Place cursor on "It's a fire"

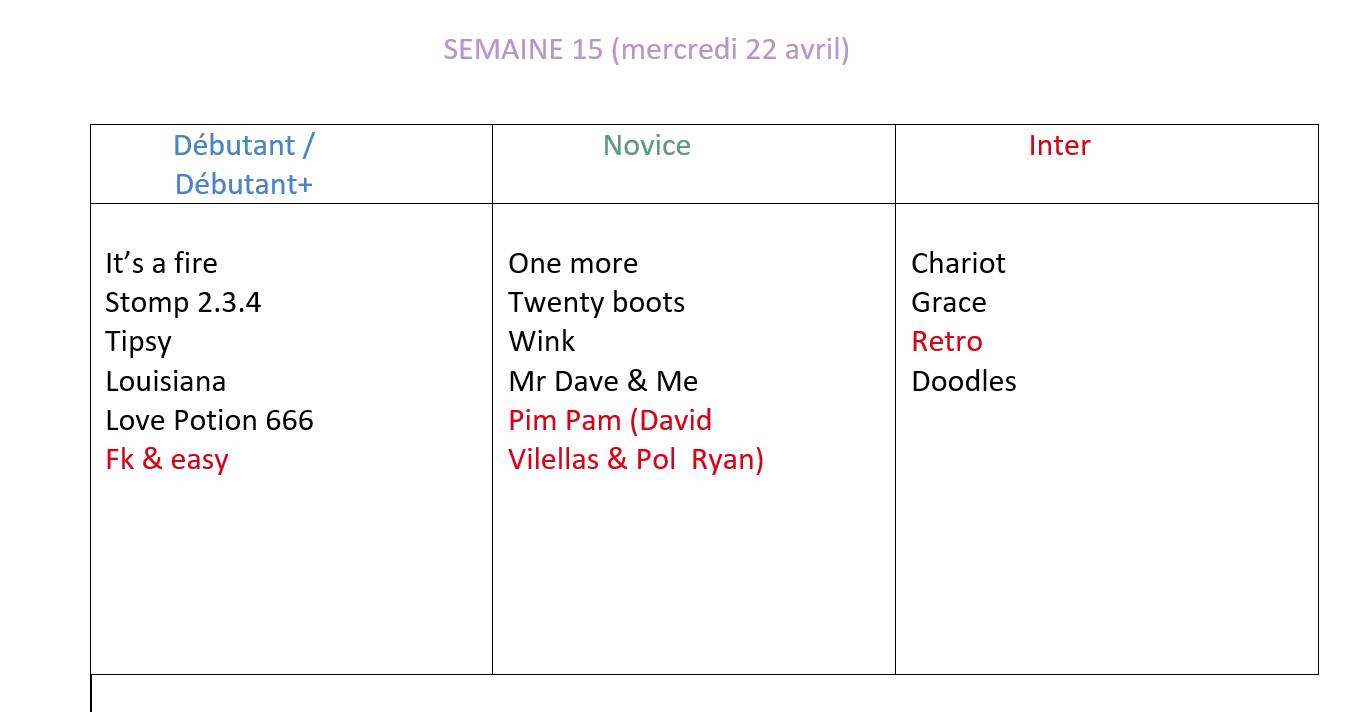point(161,263)
